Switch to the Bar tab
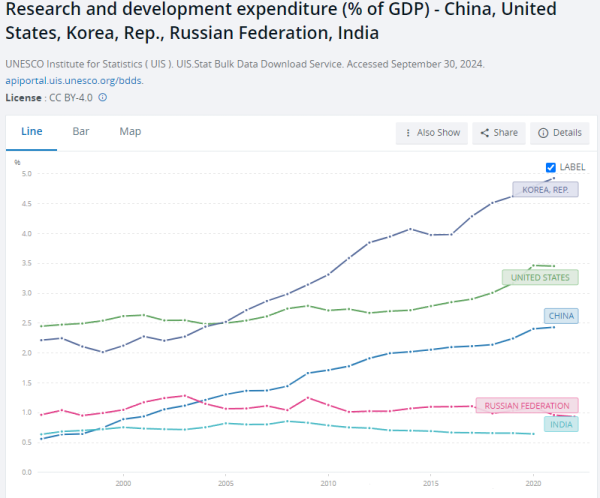The image size is (600, 498). (x=81, y=132)
